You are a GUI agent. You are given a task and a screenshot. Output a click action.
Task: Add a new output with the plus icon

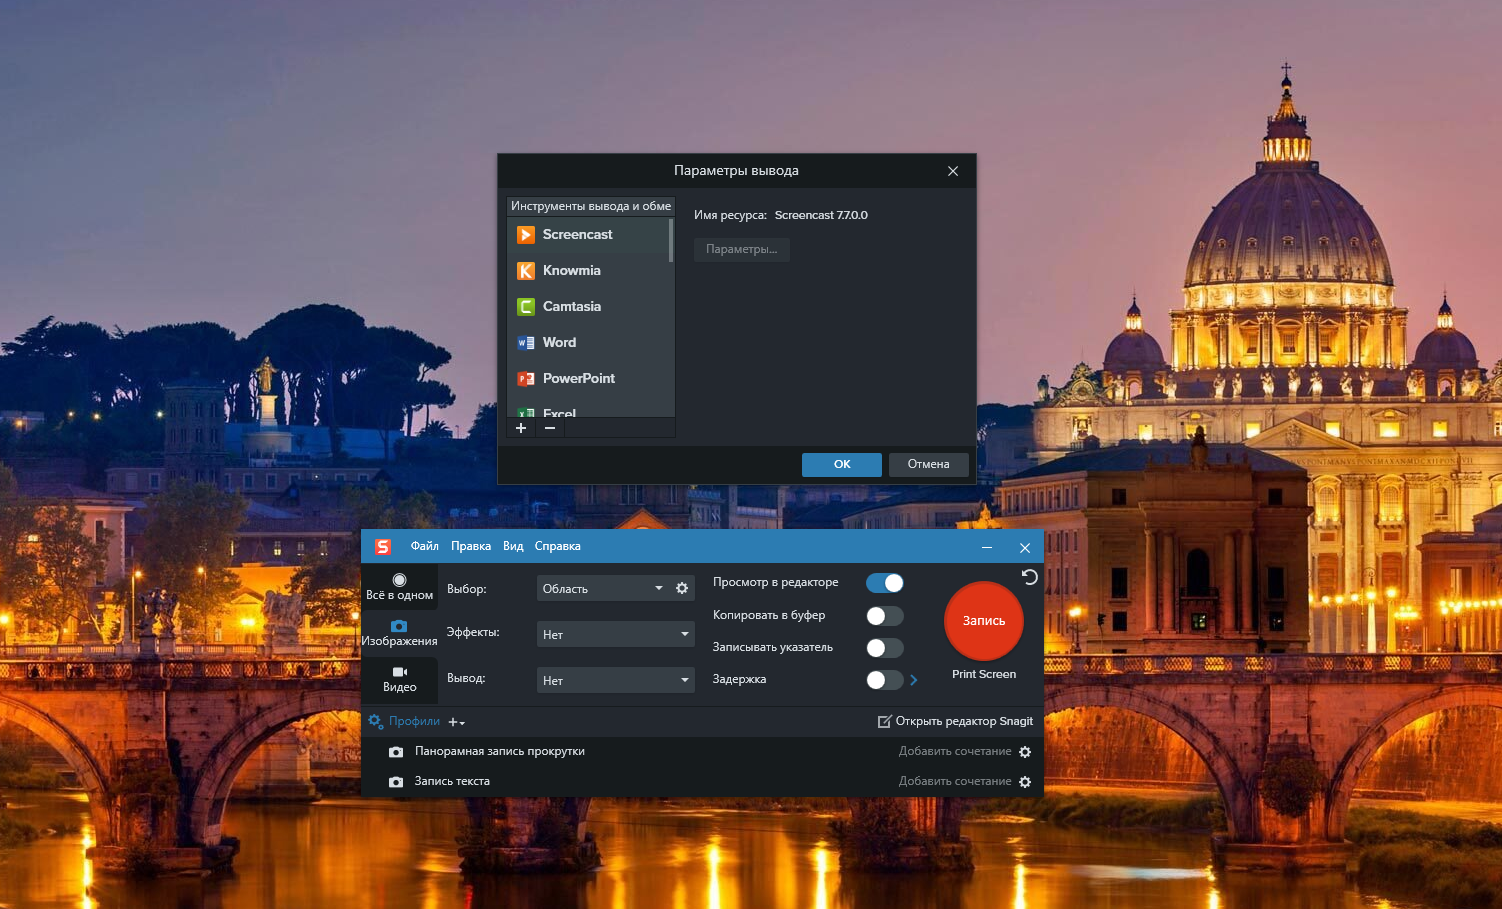520,428
